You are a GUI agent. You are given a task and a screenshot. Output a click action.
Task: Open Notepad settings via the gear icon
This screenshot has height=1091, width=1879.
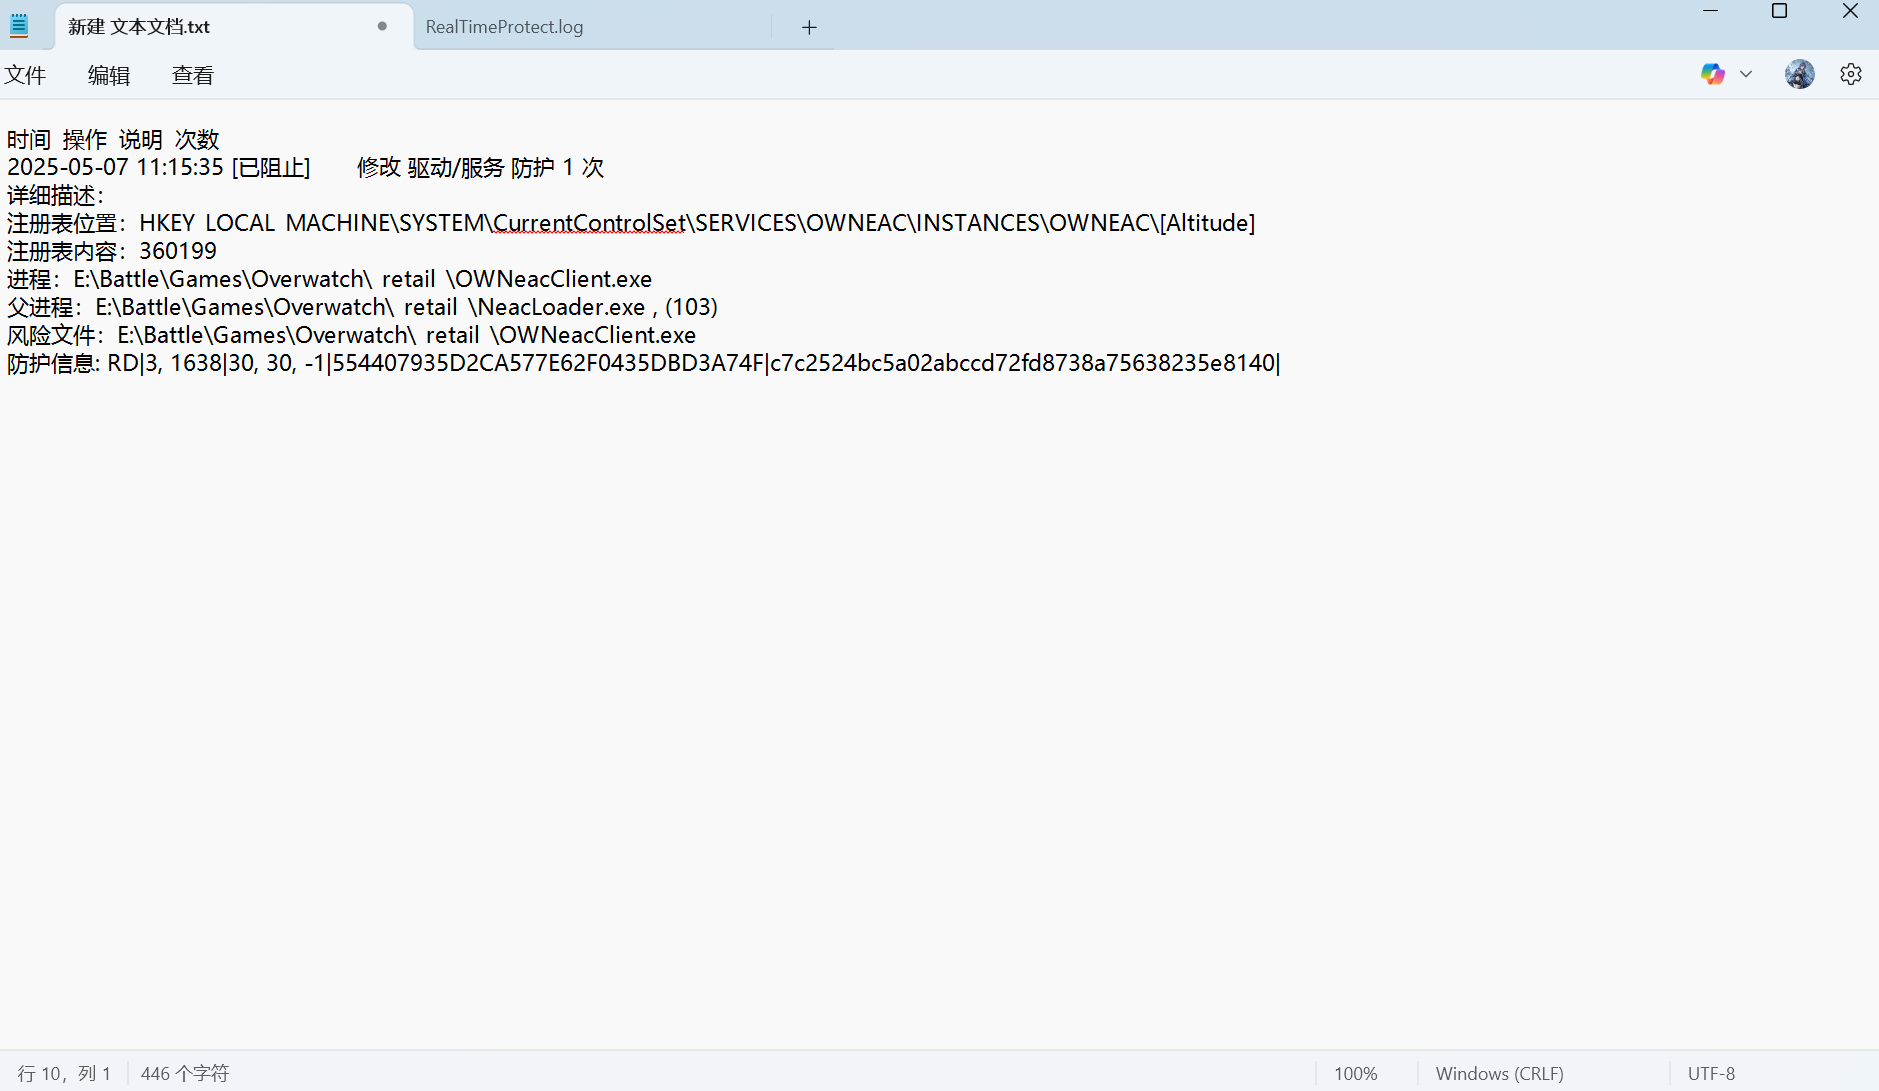pos(1850,74)
